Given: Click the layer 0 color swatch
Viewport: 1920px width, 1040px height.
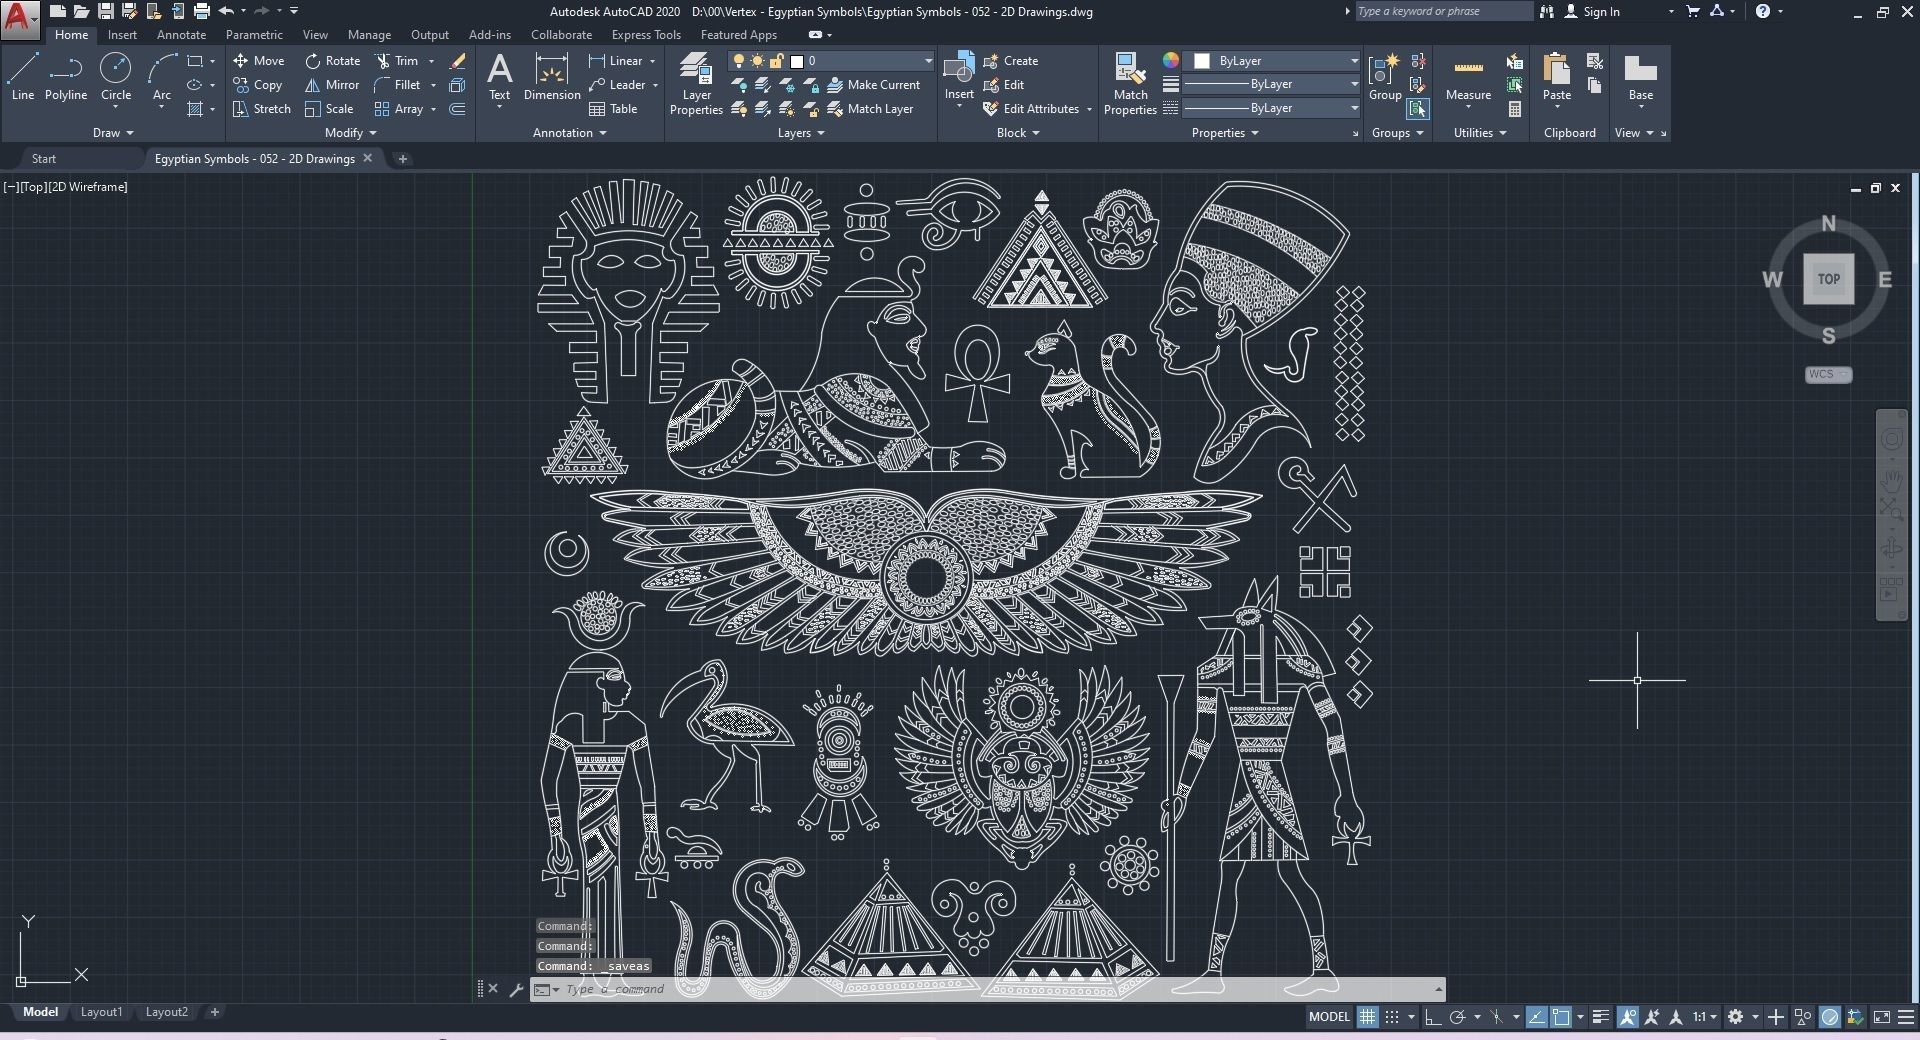Looking at the screenshot, I should pos(797,61).
